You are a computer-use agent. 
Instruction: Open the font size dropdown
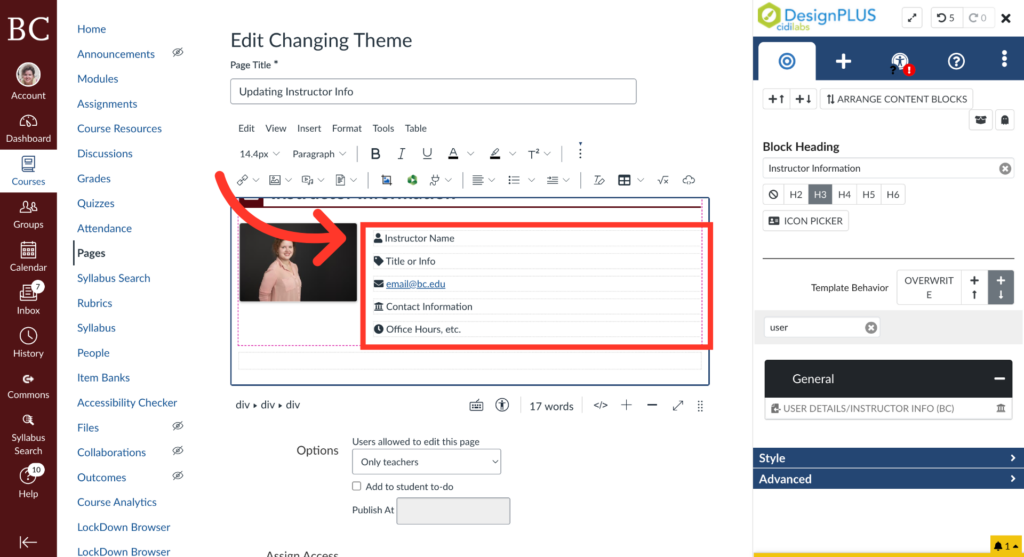259,154
